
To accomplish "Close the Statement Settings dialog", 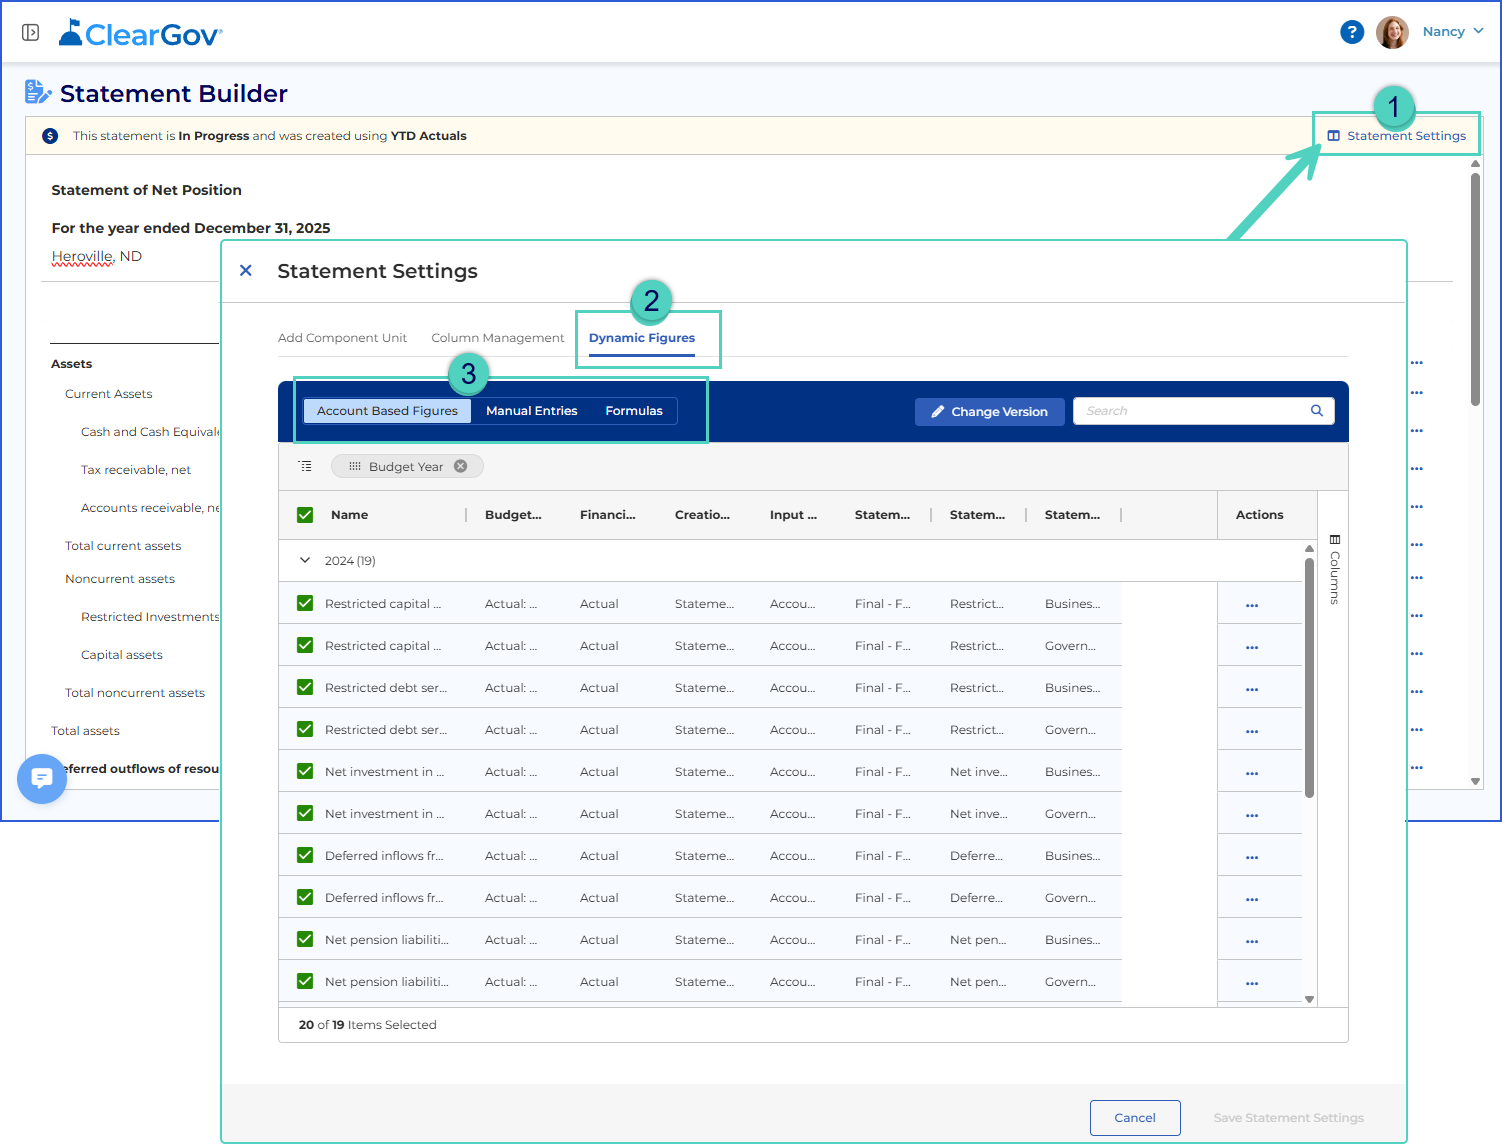I will [x=246, y=271].
